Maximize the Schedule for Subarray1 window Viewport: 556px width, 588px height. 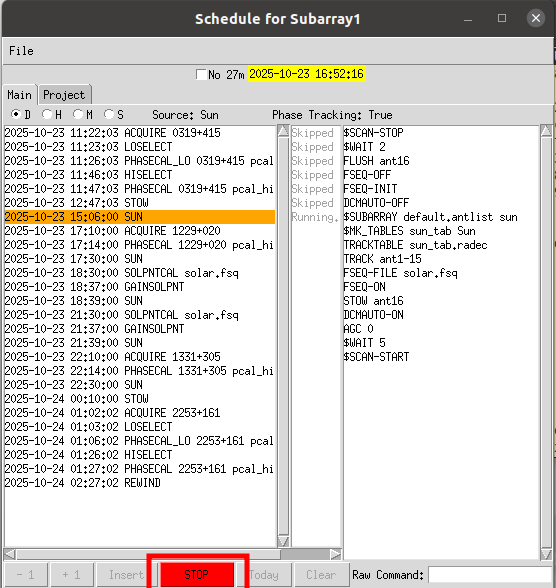(502, 18)
